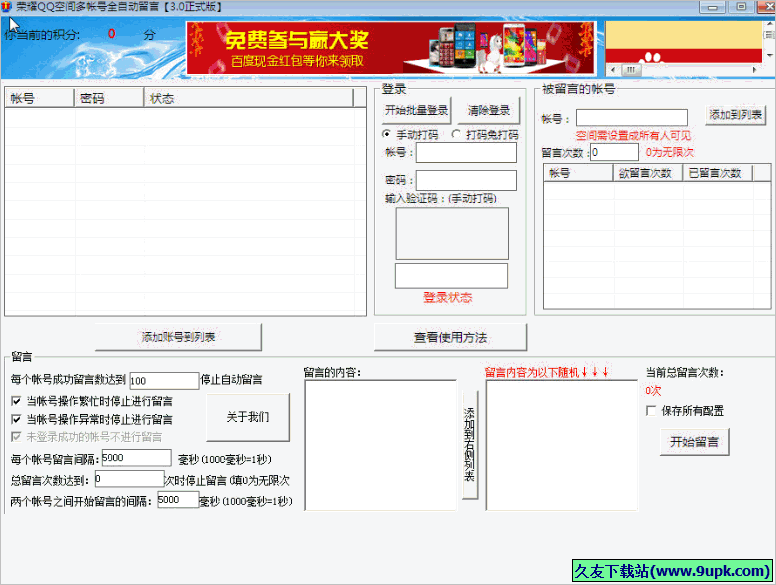
Task: Click 开始批量登录 button
Action: 416,110
